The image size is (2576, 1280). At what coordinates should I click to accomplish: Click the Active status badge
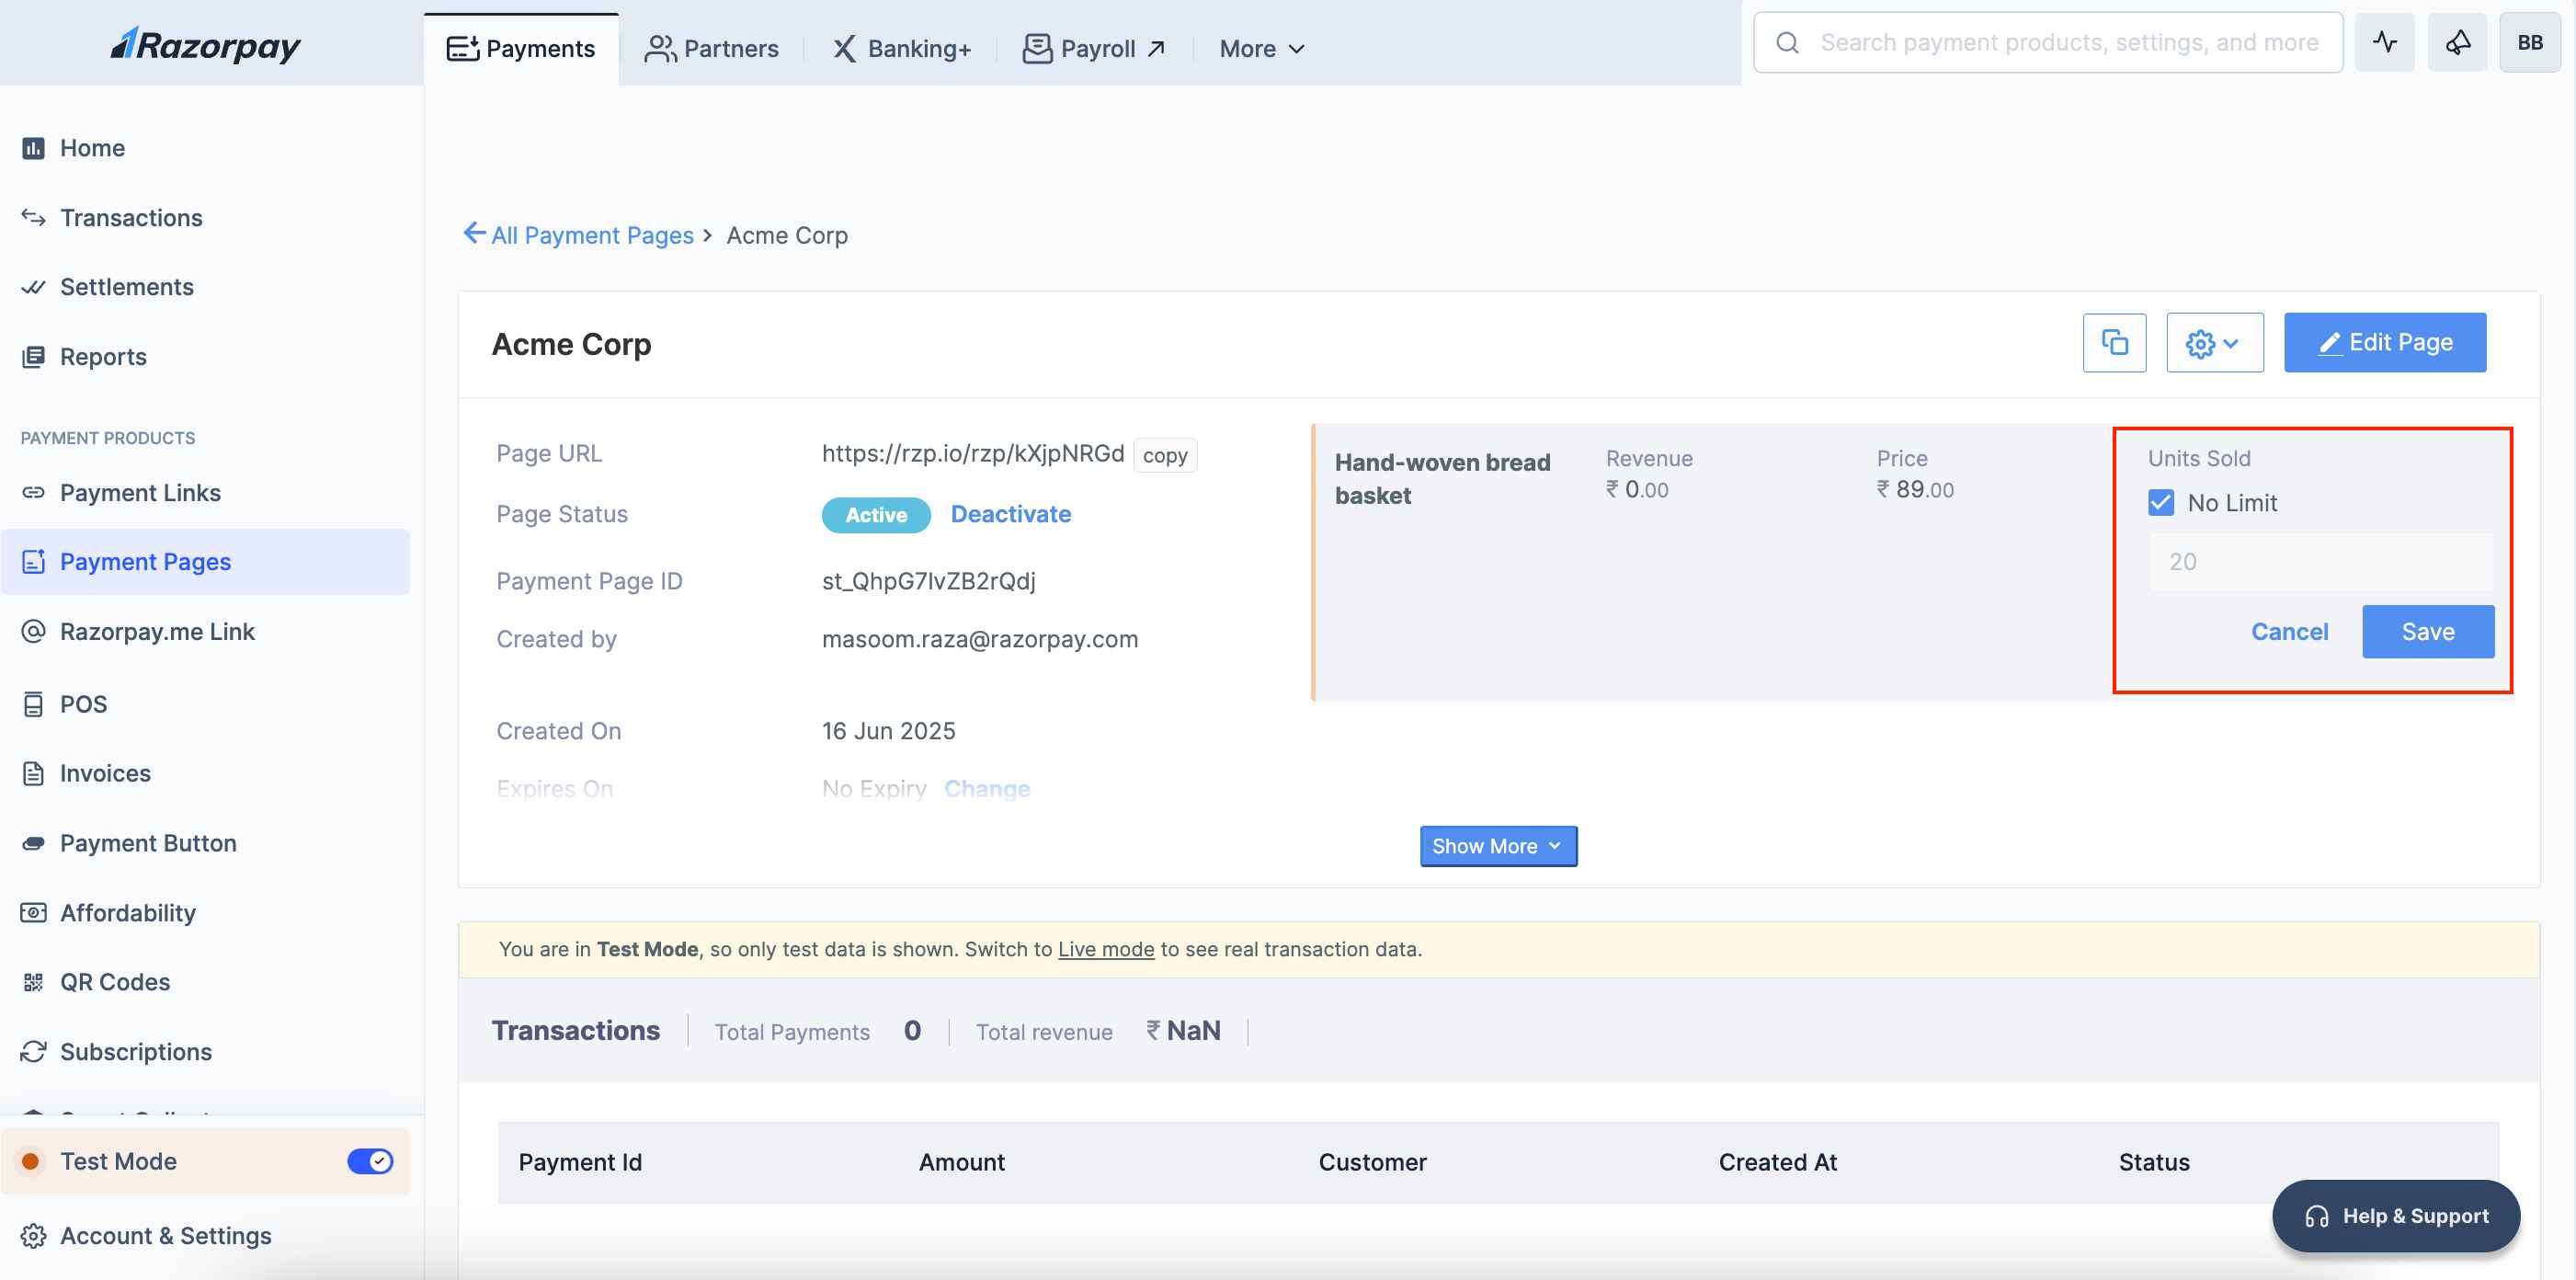876,514
